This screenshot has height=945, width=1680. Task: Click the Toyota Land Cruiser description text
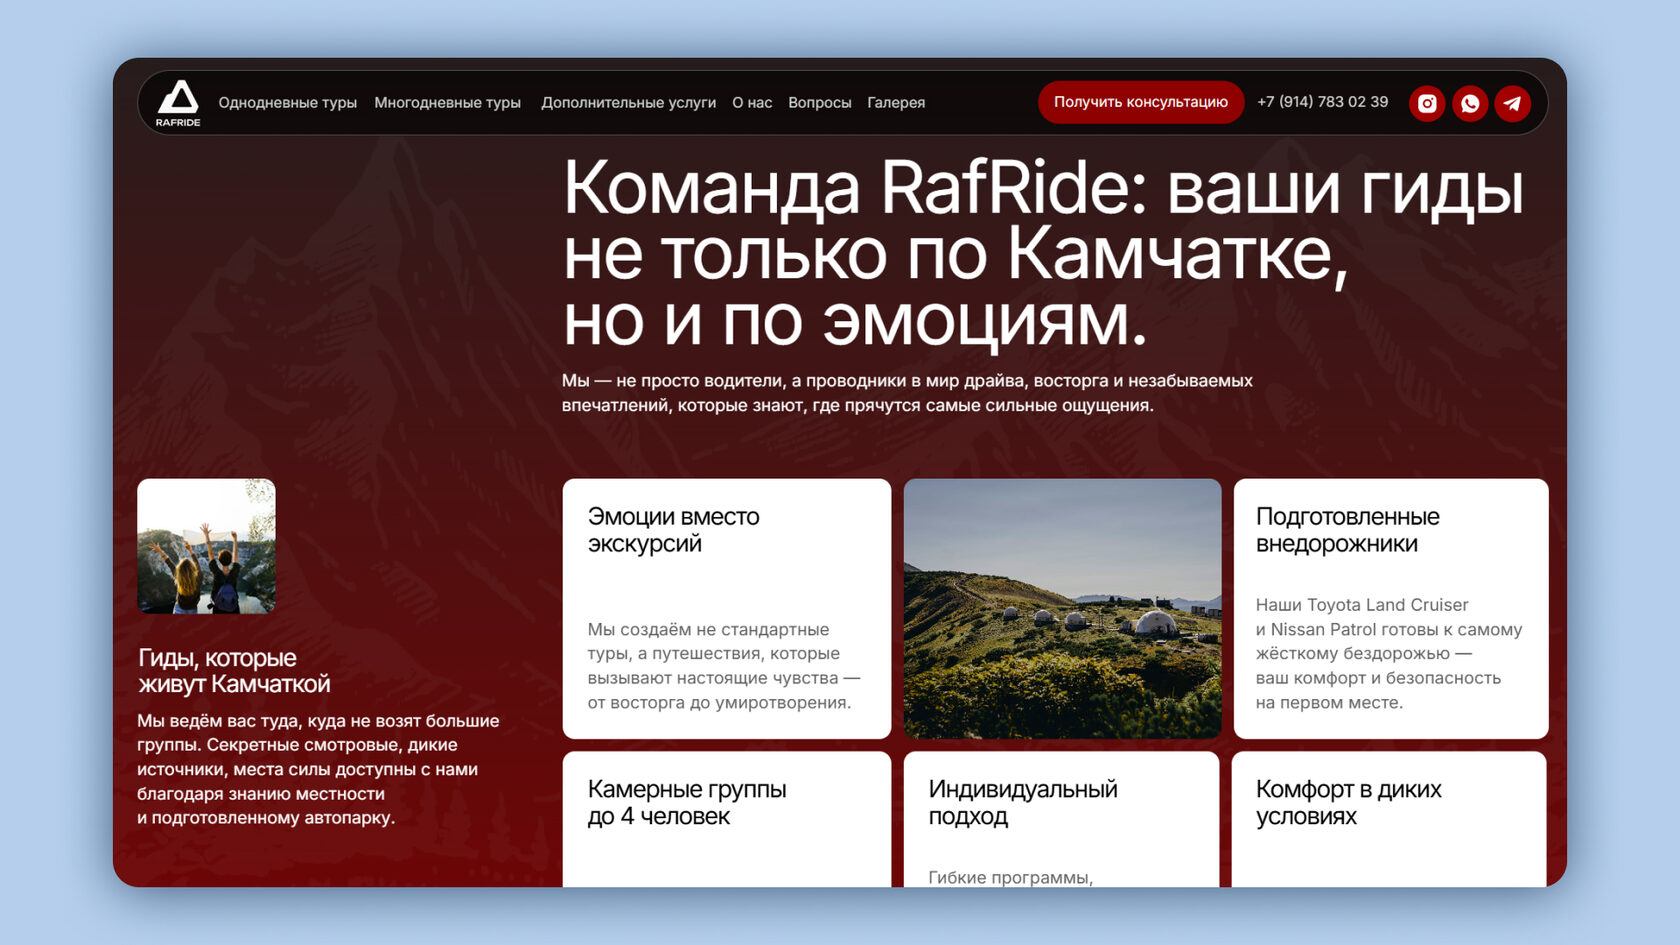pos(1389,654)
